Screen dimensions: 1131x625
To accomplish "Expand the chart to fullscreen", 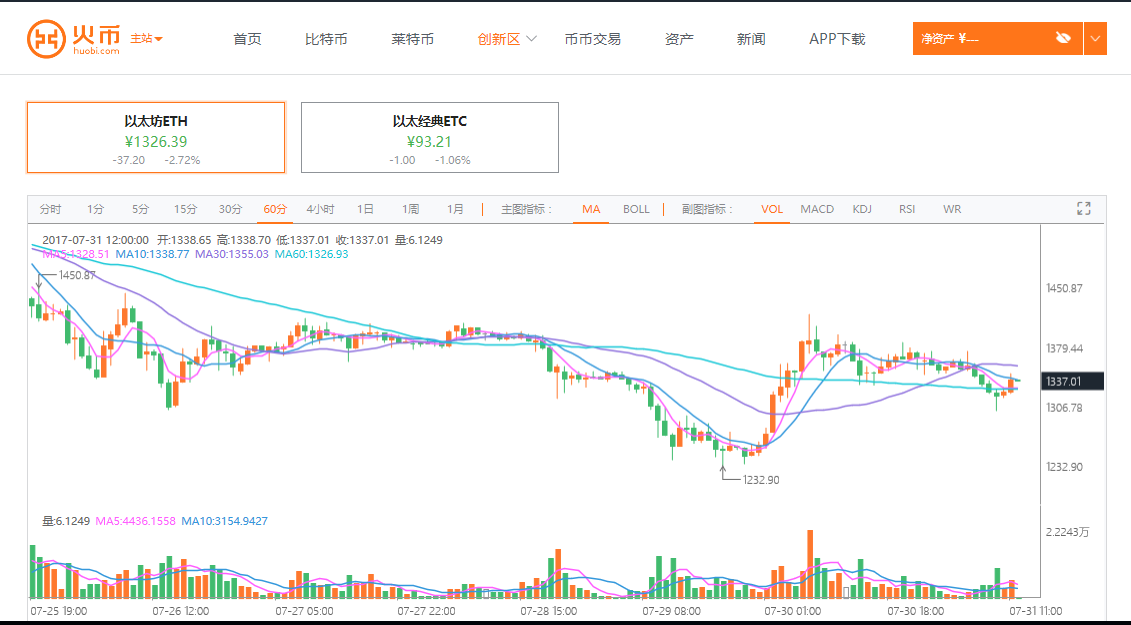I will point(1083,209).
